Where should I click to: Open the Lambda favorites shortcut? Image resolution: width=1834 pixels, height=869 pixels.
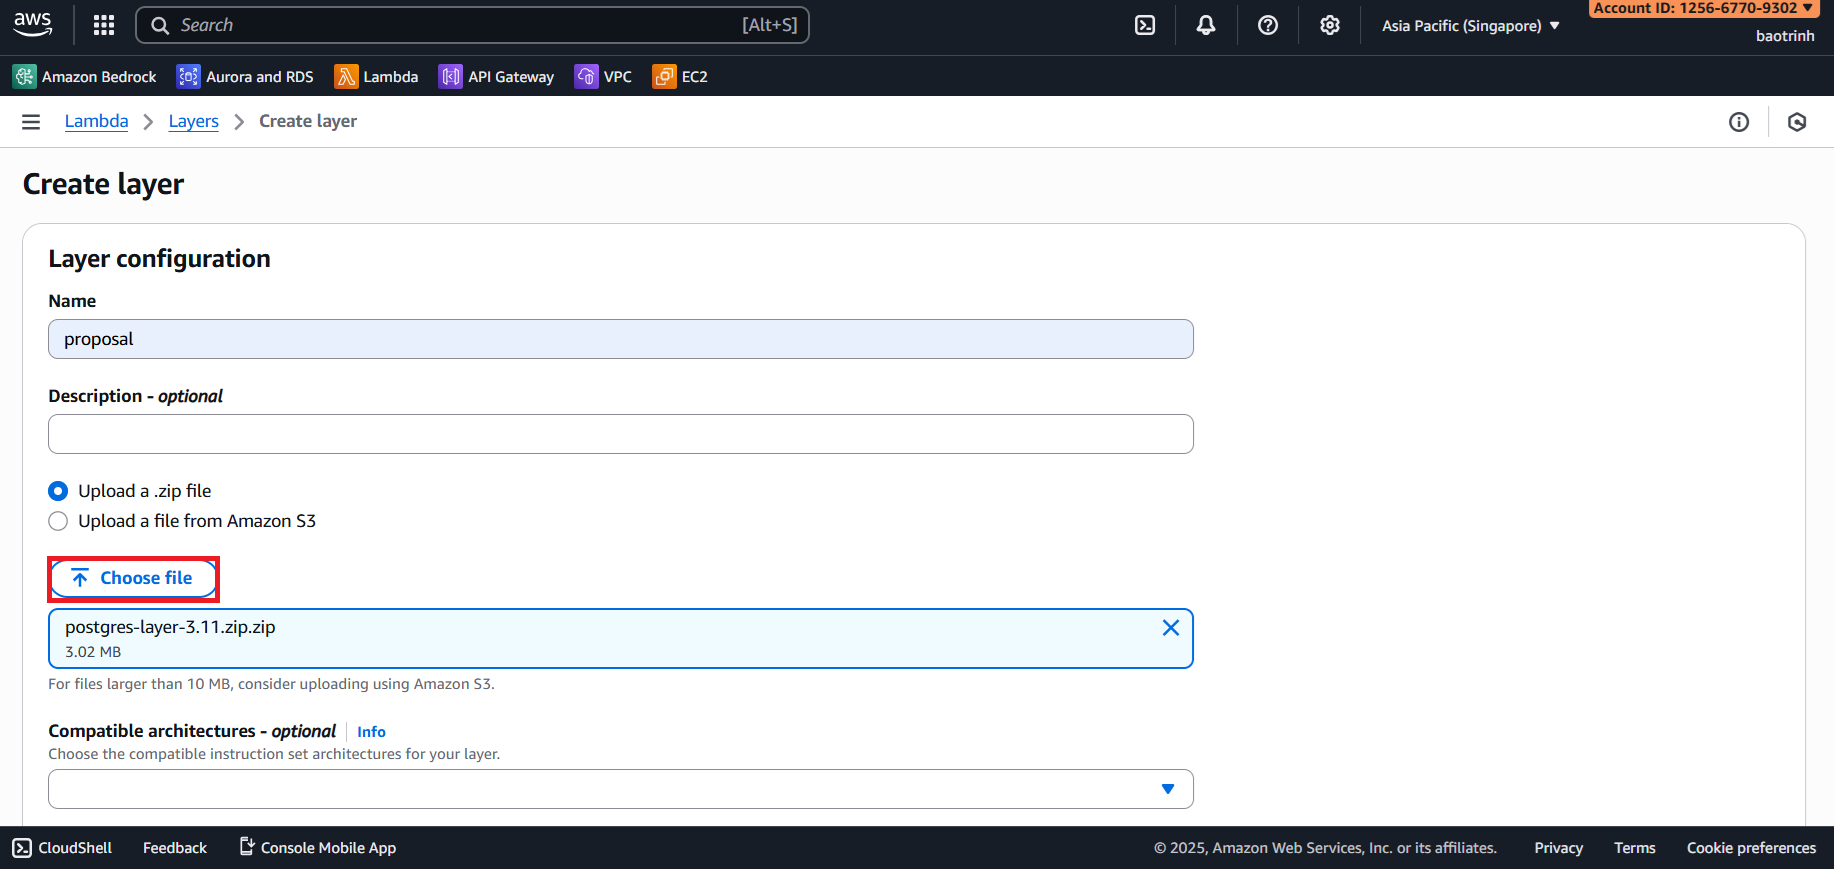point(376,76)
